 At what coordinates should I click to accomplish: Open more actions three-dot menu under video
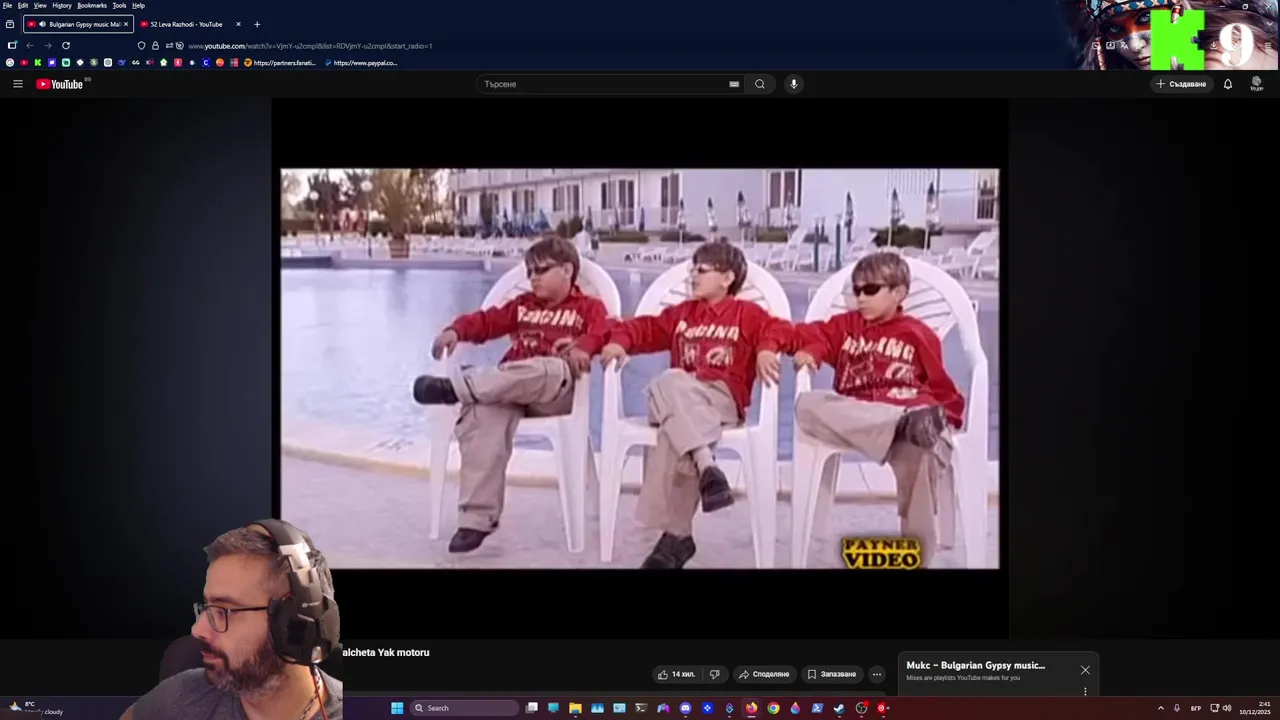pos(877,674)
